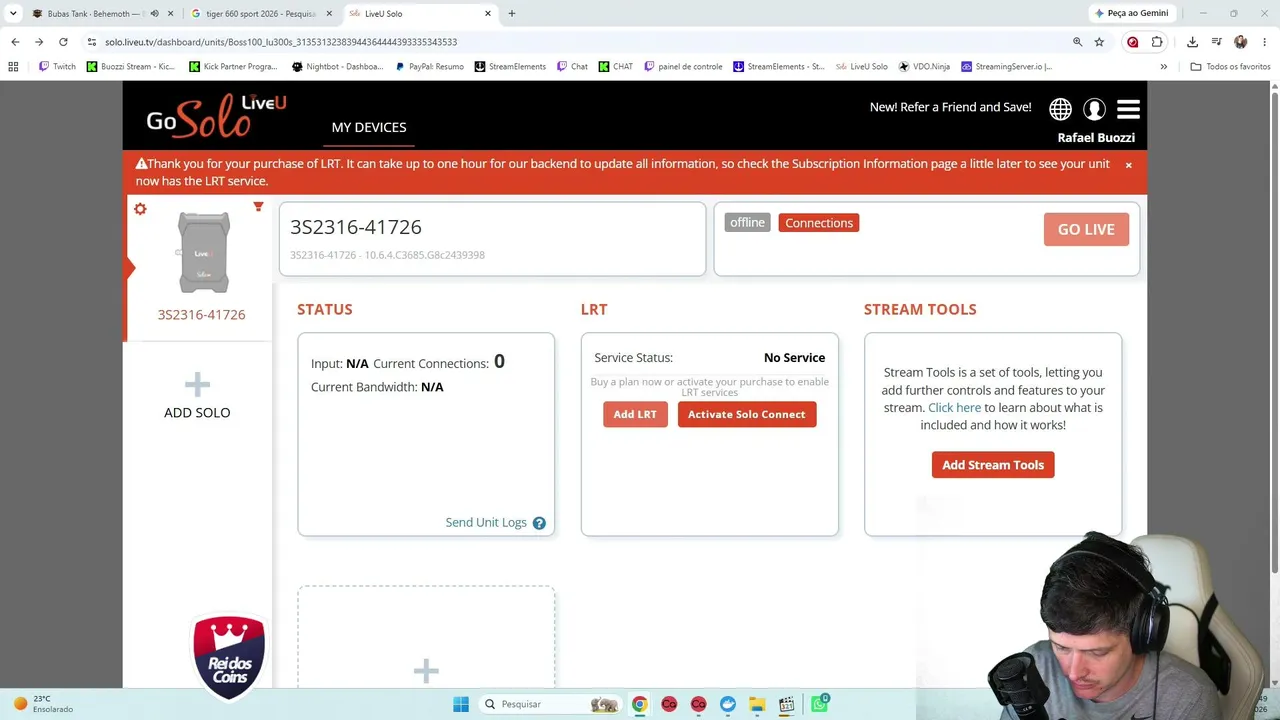1280x720 pixels.
Task: Click the Go Solo LiveU logo
Action: (216, 116)
